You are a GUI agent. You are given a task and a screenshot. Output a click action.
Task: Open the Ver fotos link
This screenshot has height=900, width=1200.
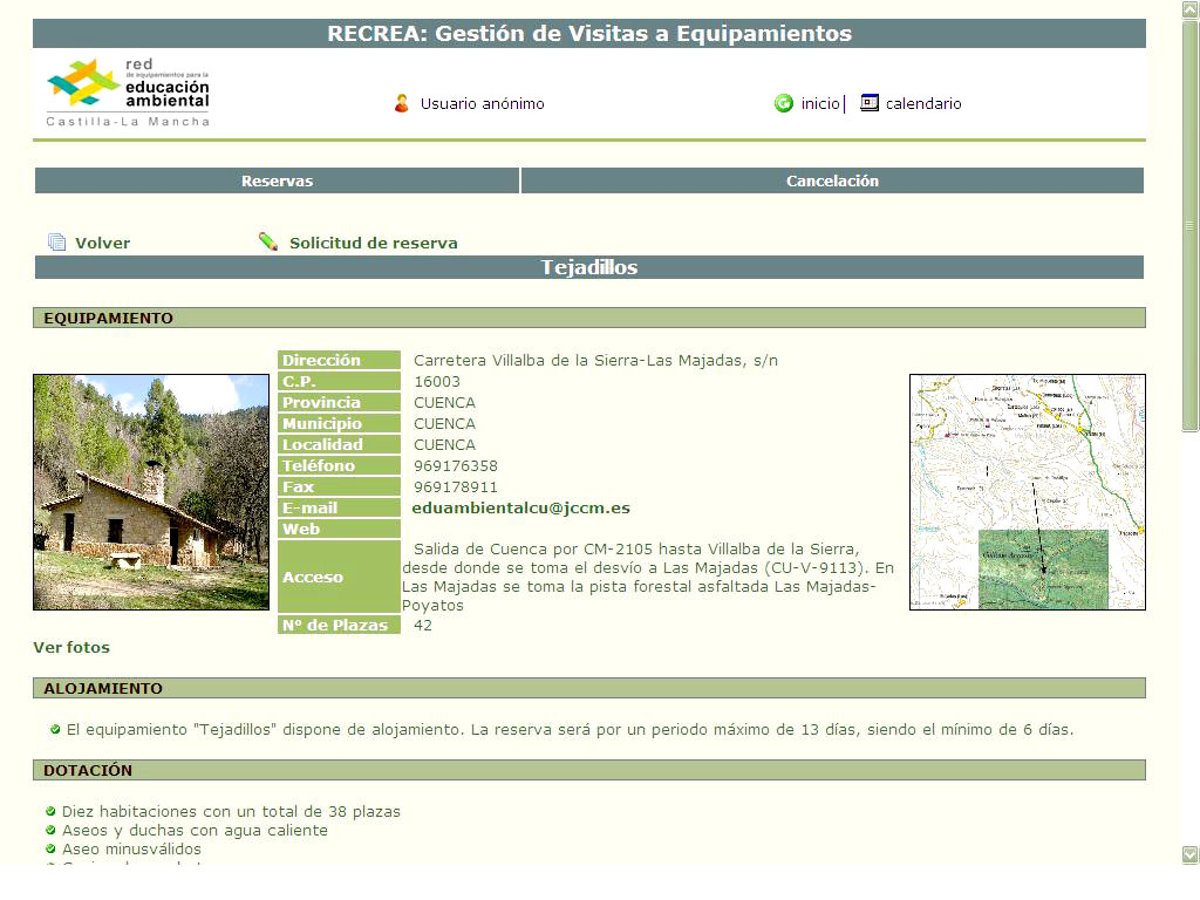pos(71,647)
